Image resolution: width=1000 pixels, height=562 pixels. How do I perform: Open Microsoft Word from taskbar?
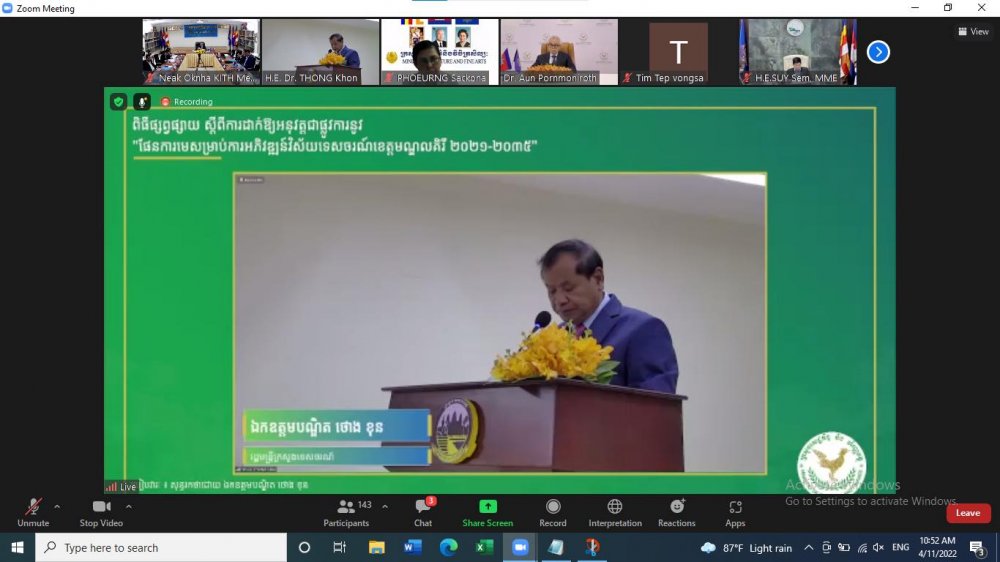coord(413,548)
